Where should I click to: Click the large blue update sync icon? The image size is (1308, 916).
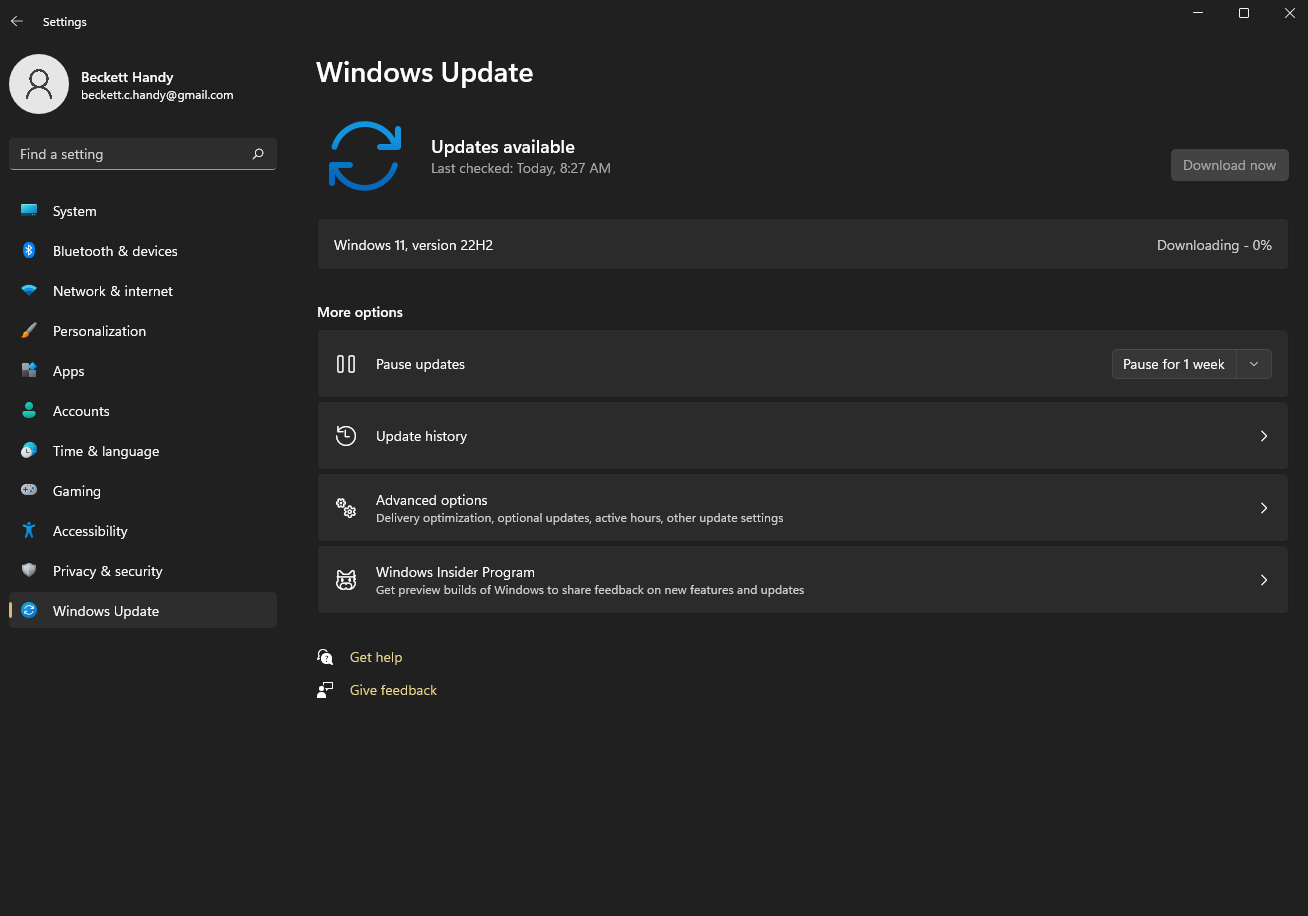tap(365, 156)
